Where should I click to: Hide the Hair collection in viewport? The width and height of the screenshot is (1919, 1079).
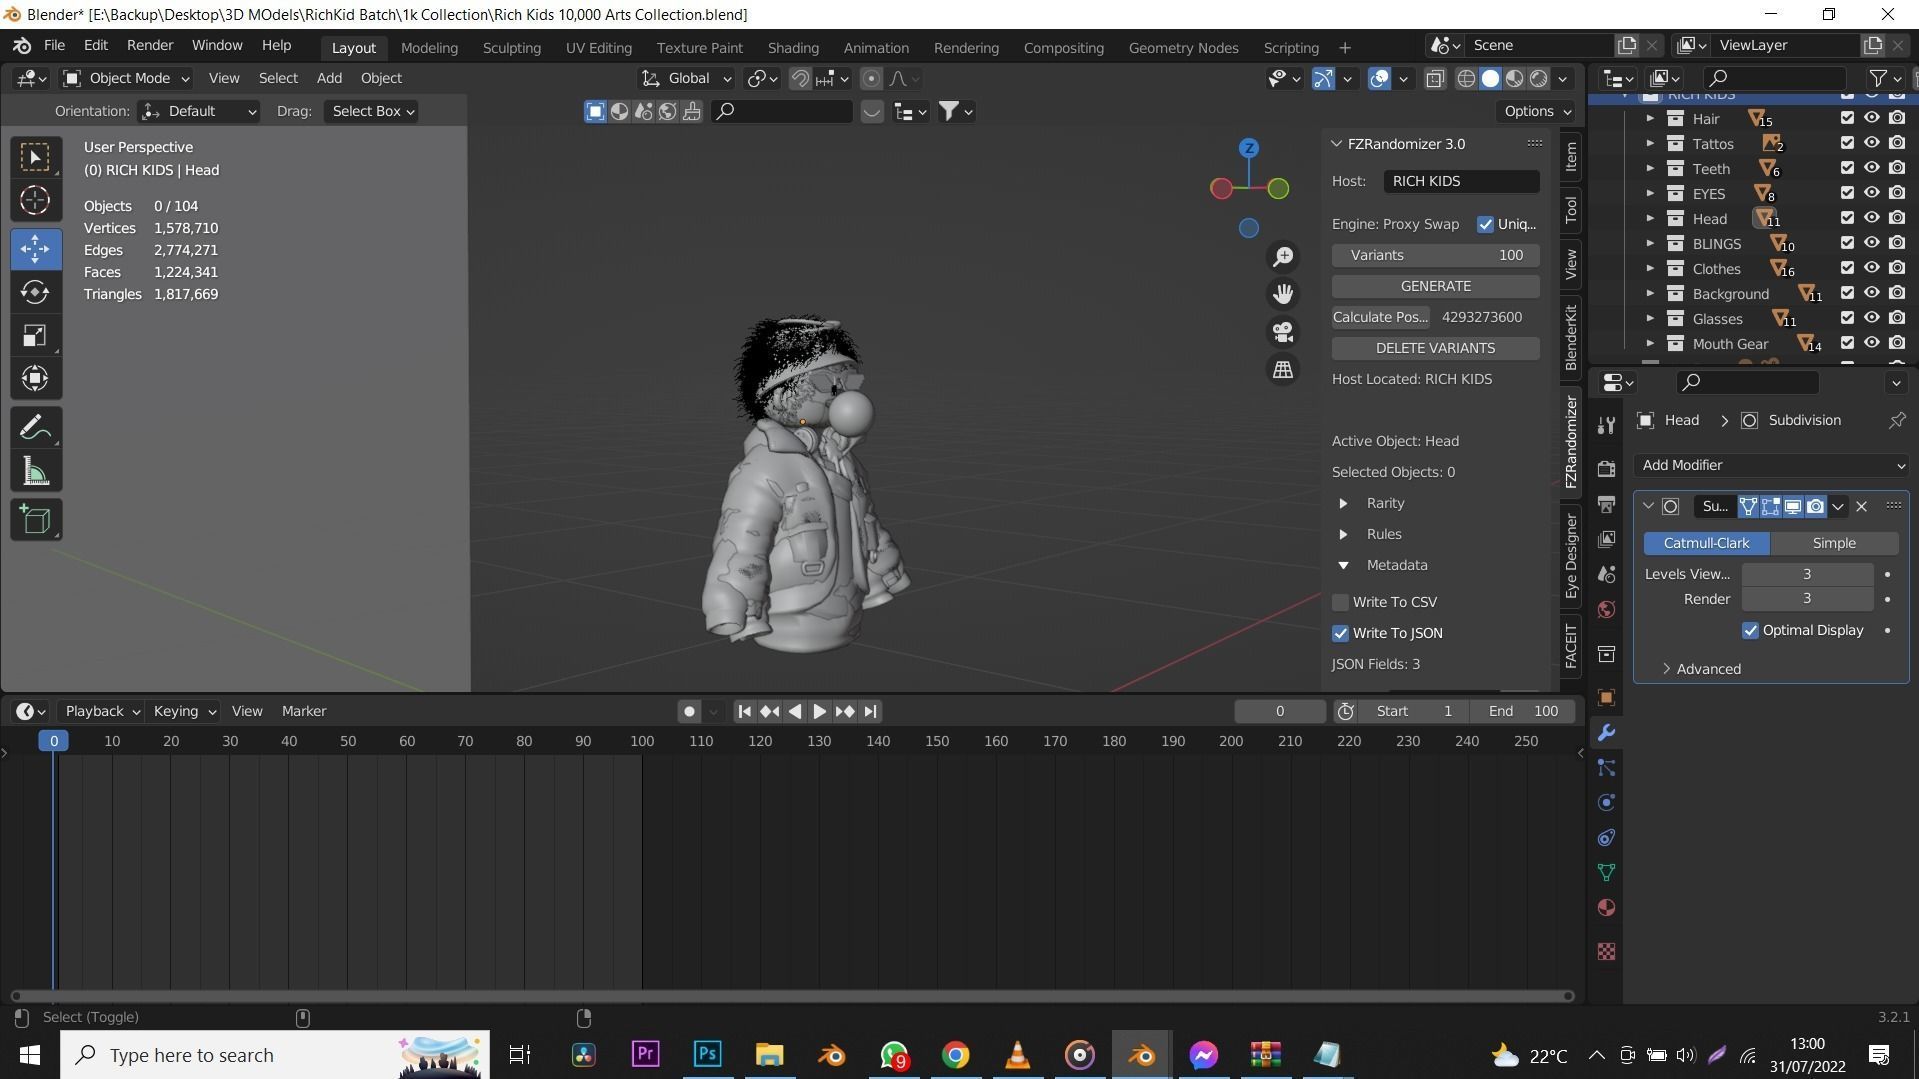pyautogui.click(x=1871, y=118)
